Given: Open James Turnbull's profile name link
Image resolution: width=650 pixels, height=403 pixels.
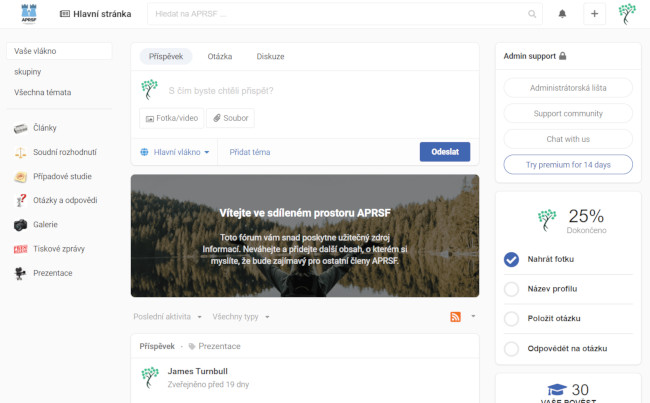Looking at the screenshot, I should [x=198, y=371].
